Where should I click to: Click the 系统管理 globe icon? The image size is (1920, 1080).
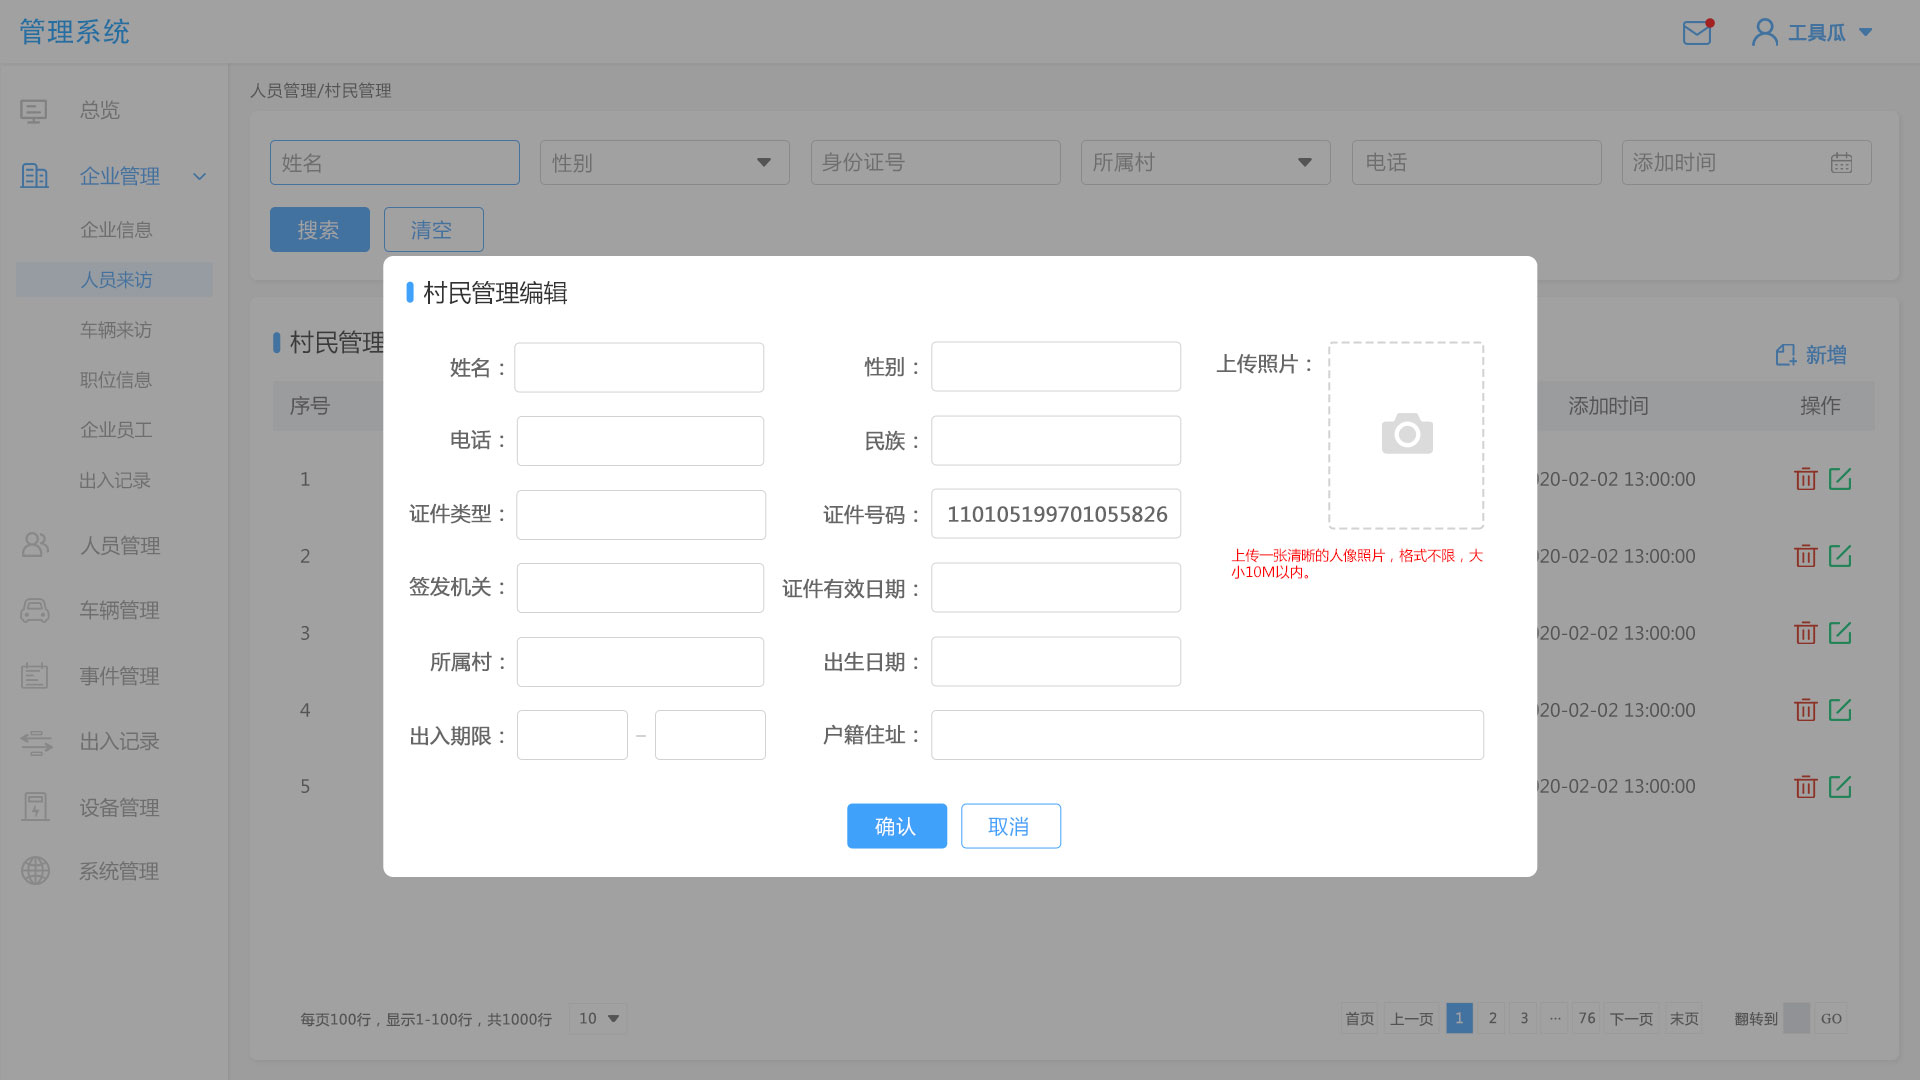pyautogui.click(x=35, y=871)
